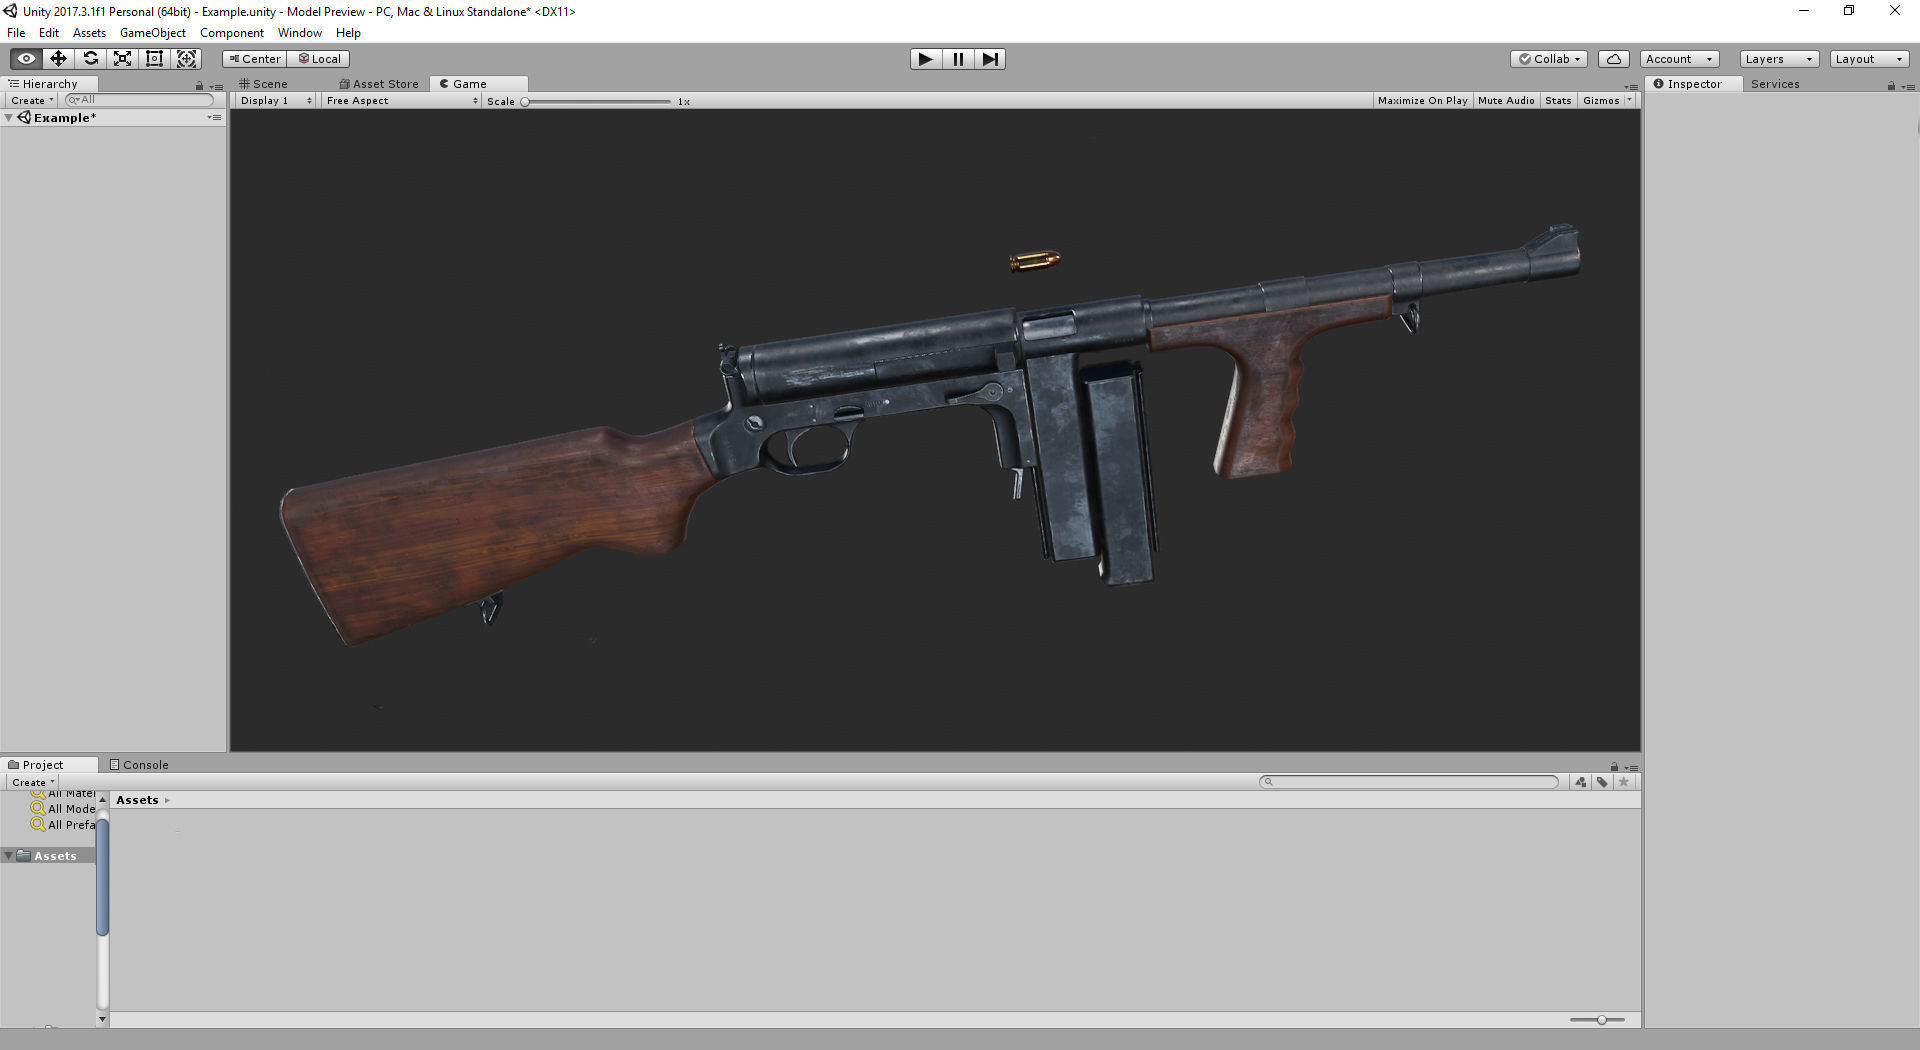
Task: Lock the Project panel
Action: pyautogui.click(x=1614, y=767)
